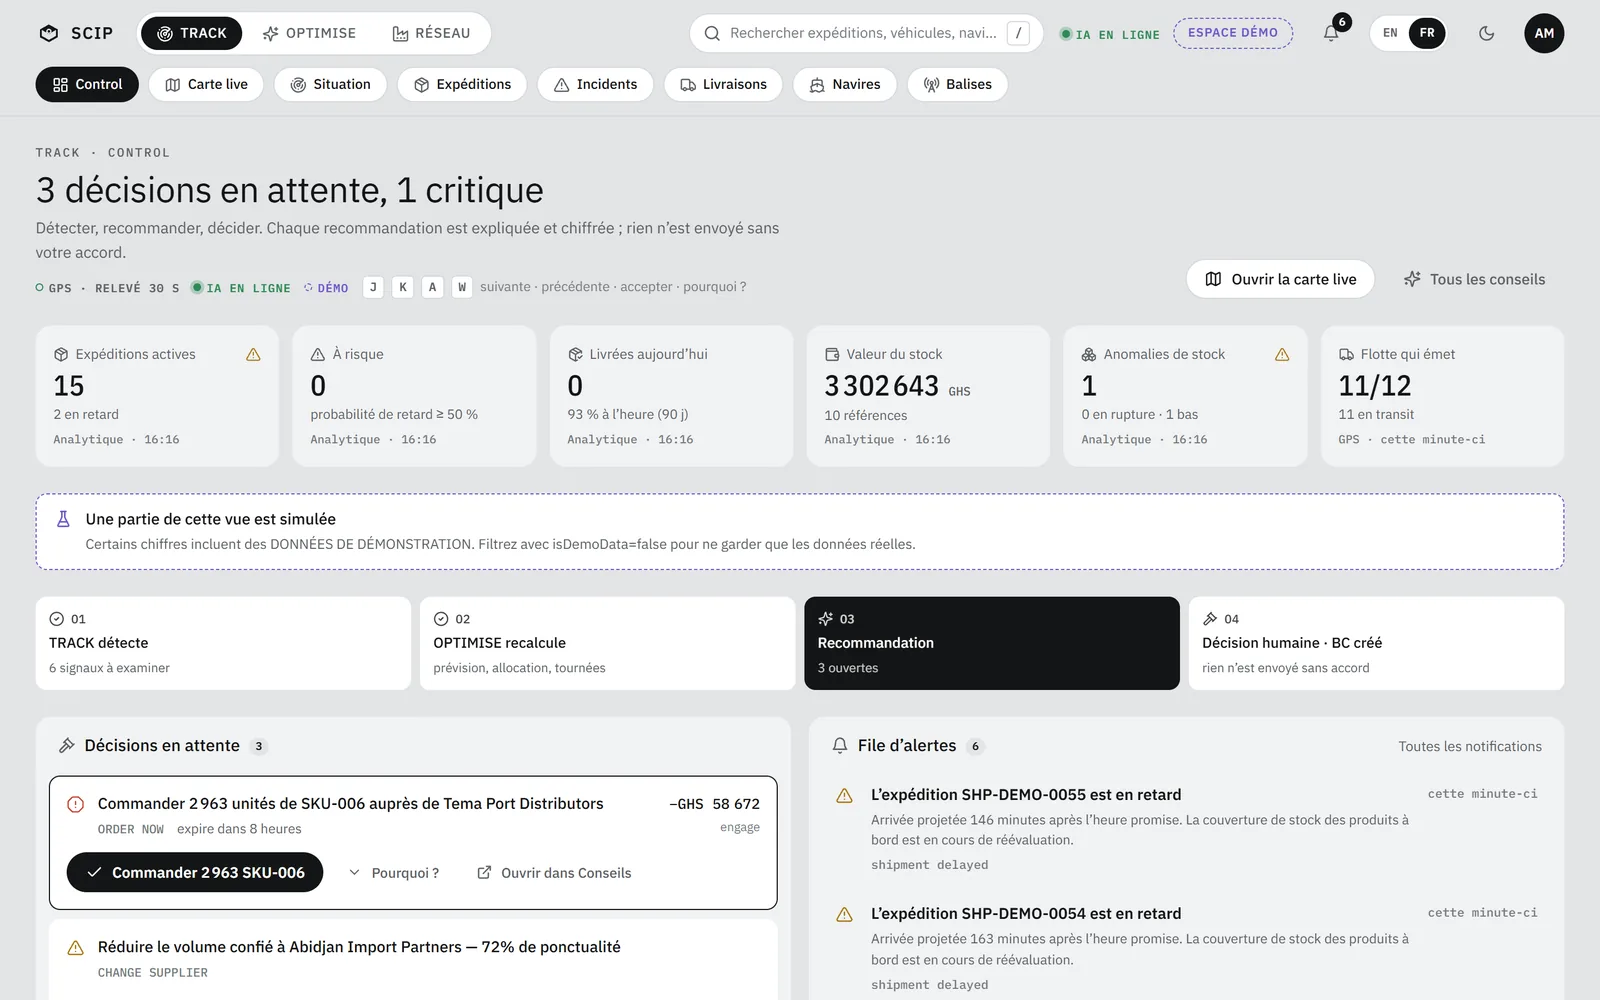
Task: Click Ouvrir dans Conseils link
Action: coord(555,873)
